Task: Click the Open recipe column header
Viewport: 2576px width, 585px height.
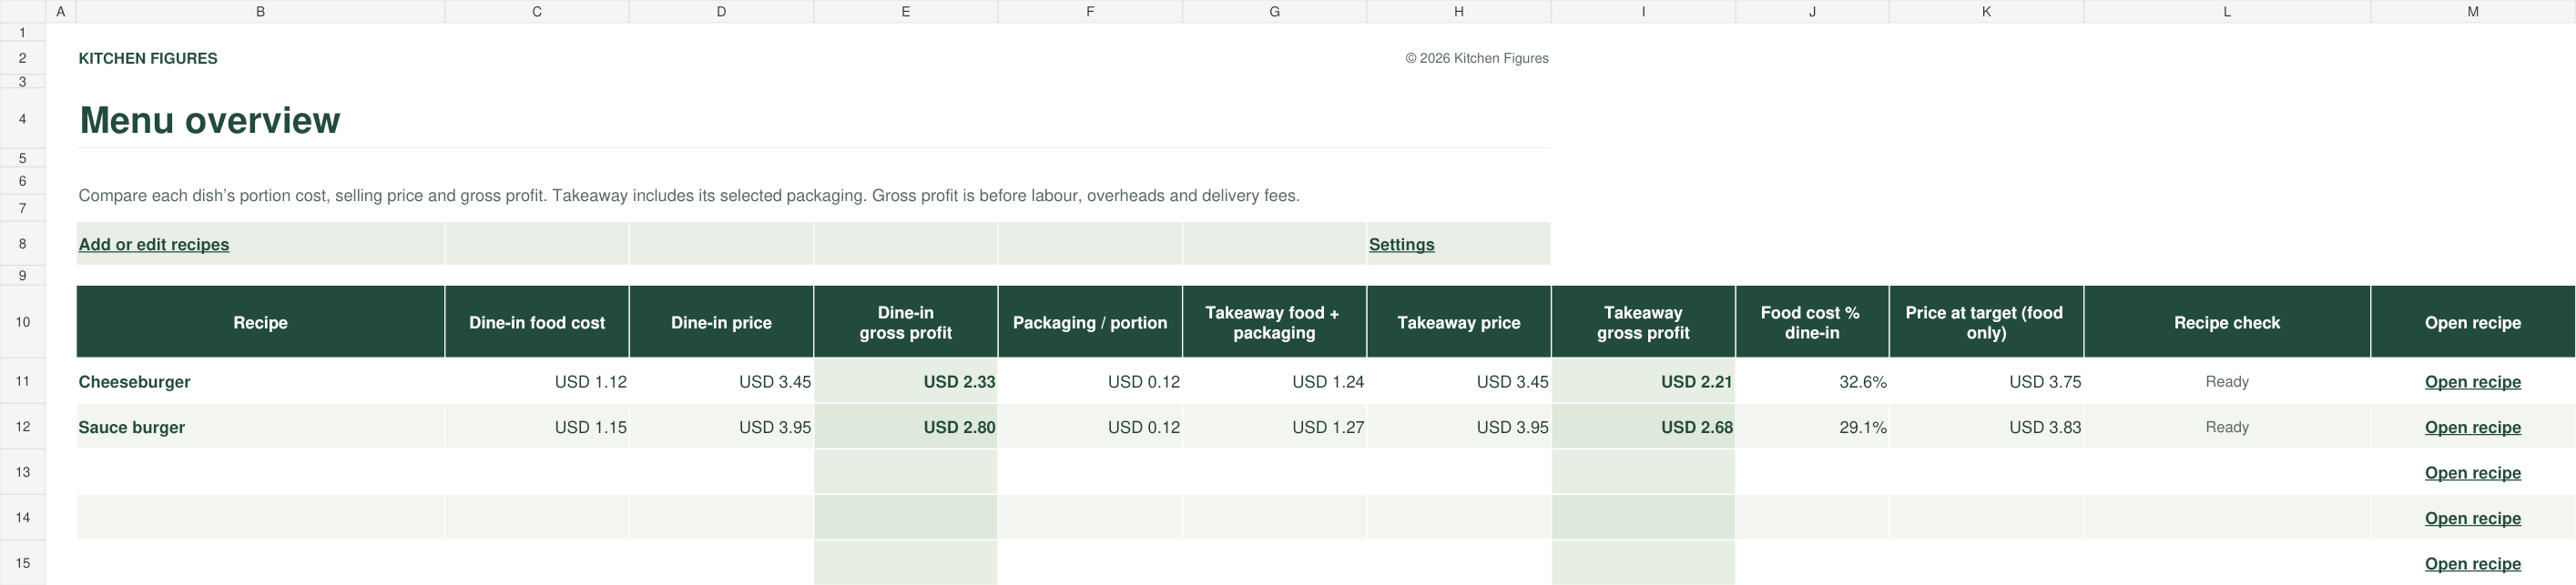Action: click(x=2472, y=322)
